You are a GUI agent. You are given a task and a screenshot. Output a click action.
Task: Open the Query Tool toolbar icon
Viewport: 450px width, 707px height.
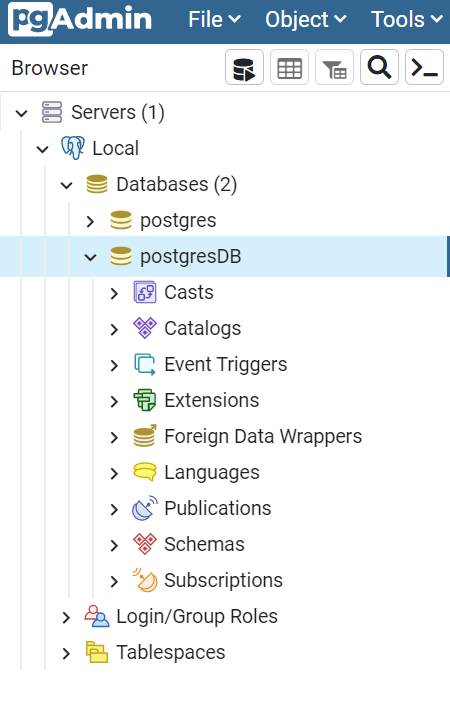[x=244, y=68]
